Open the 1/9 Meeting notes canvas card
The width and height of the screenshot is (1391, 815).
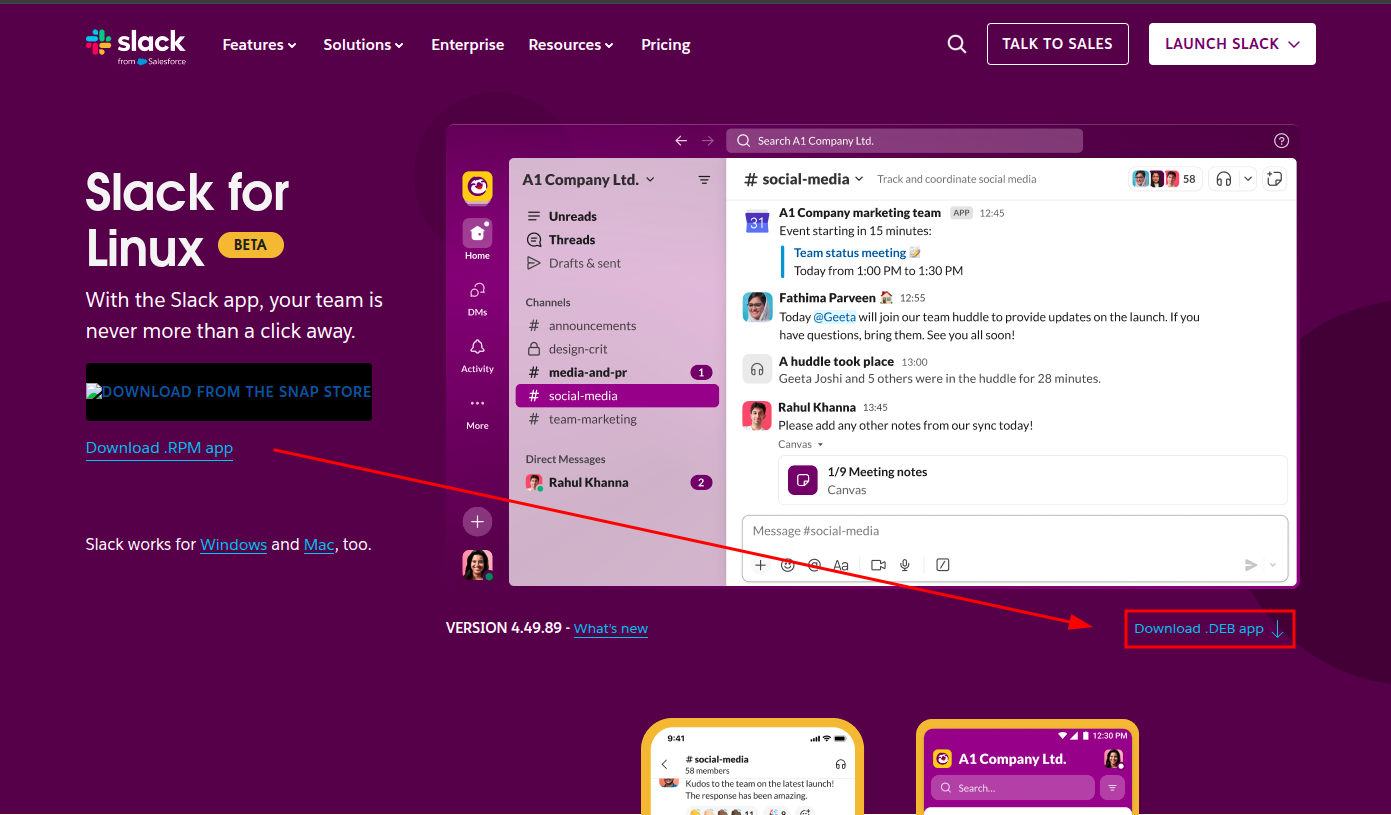(1032, 481)
